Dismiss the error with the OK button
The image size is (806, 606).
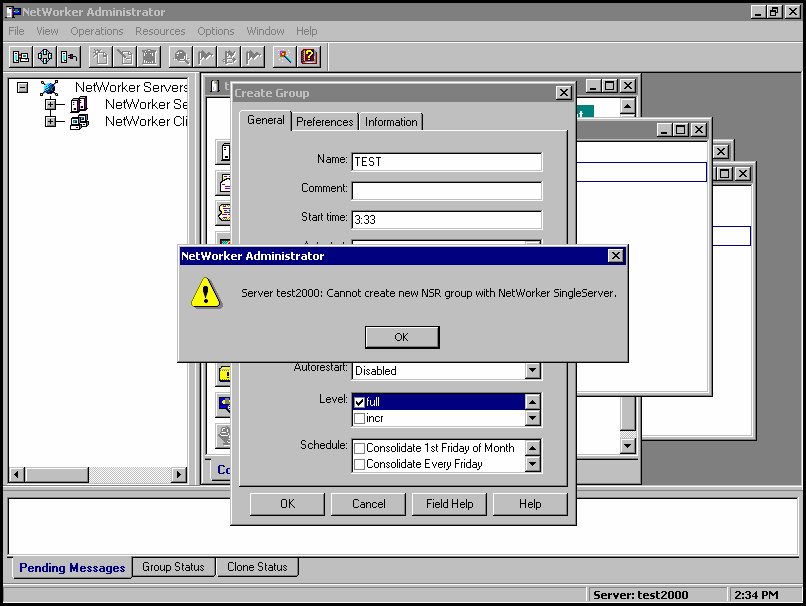(401, 337)
